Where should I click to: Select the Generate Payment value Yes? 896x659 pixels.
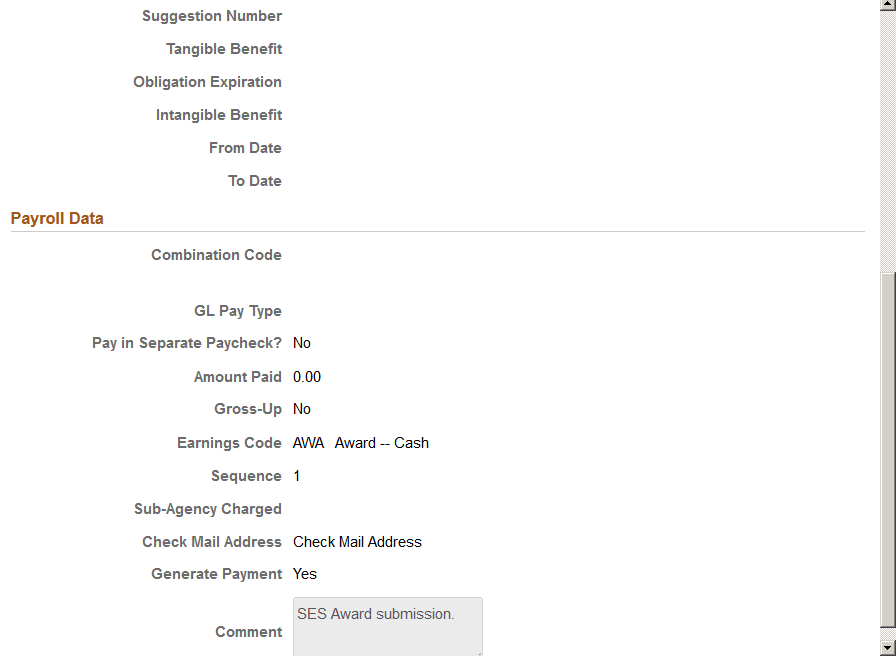point(305,573)
